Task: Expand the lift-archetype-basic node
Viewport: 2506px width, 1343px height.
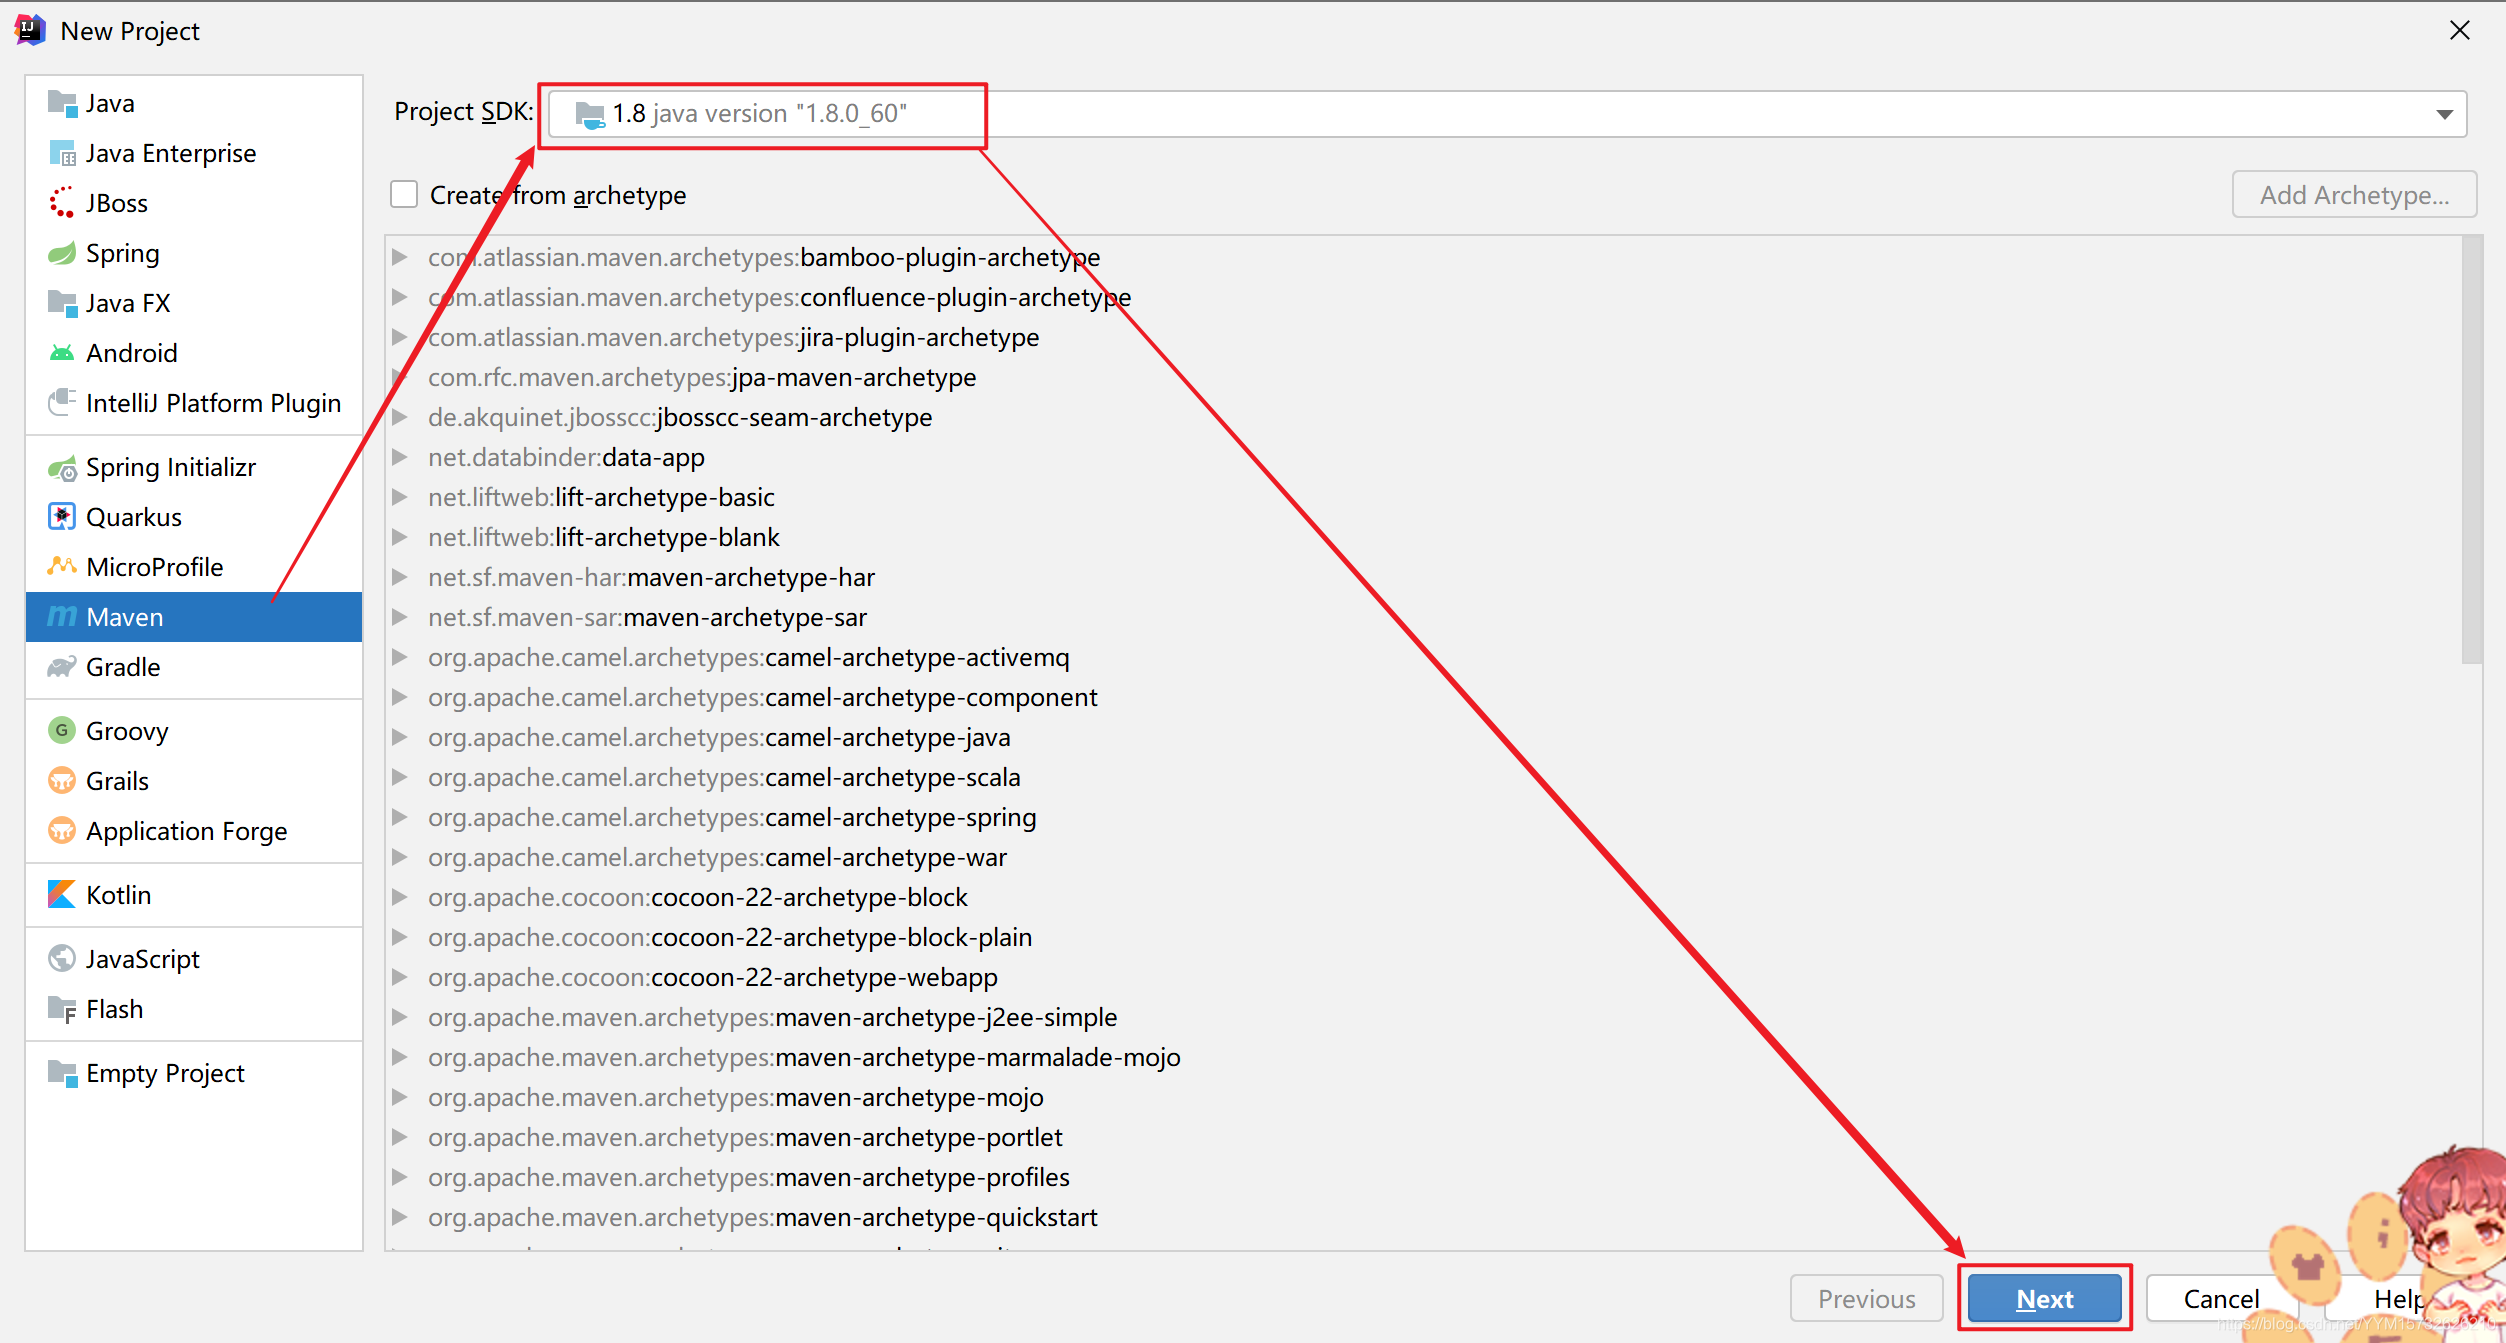Action: (400, 497)
